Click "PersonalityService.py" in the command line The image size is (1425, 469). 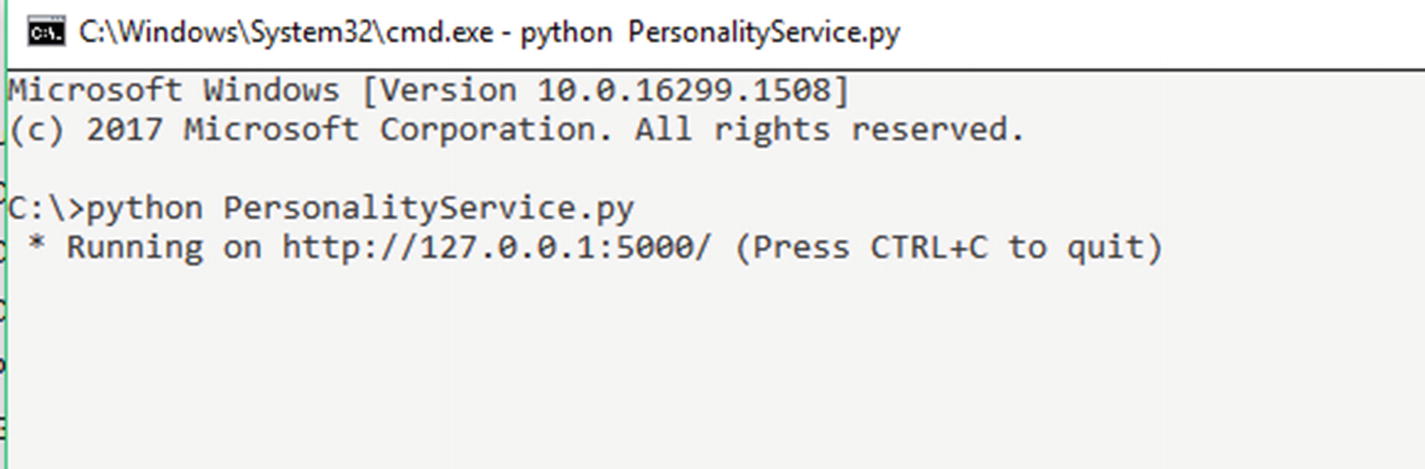point(428,209)
